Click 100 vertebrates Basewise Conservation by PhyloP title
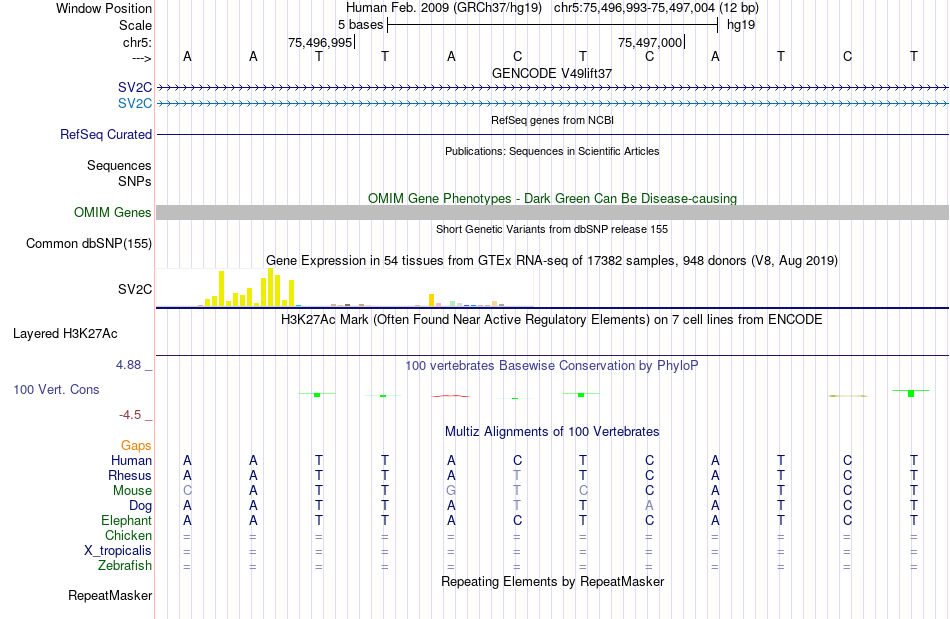950x619 pixels. click(552, 366)
